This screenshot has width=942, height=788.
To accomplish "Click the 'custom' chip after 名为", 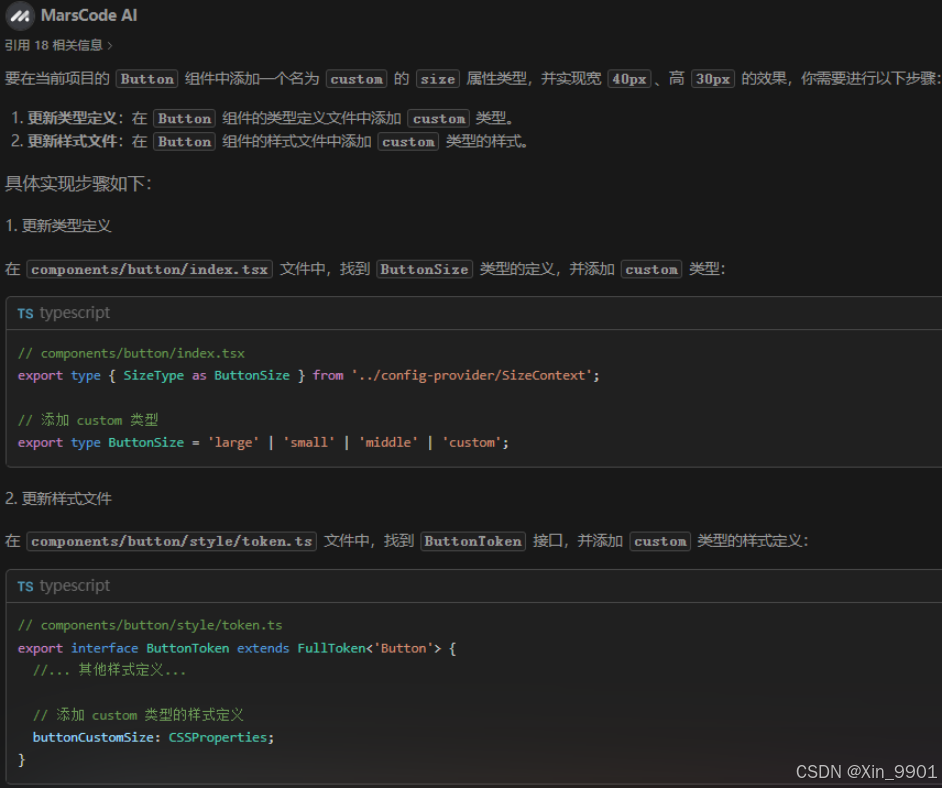I will 356,79.
